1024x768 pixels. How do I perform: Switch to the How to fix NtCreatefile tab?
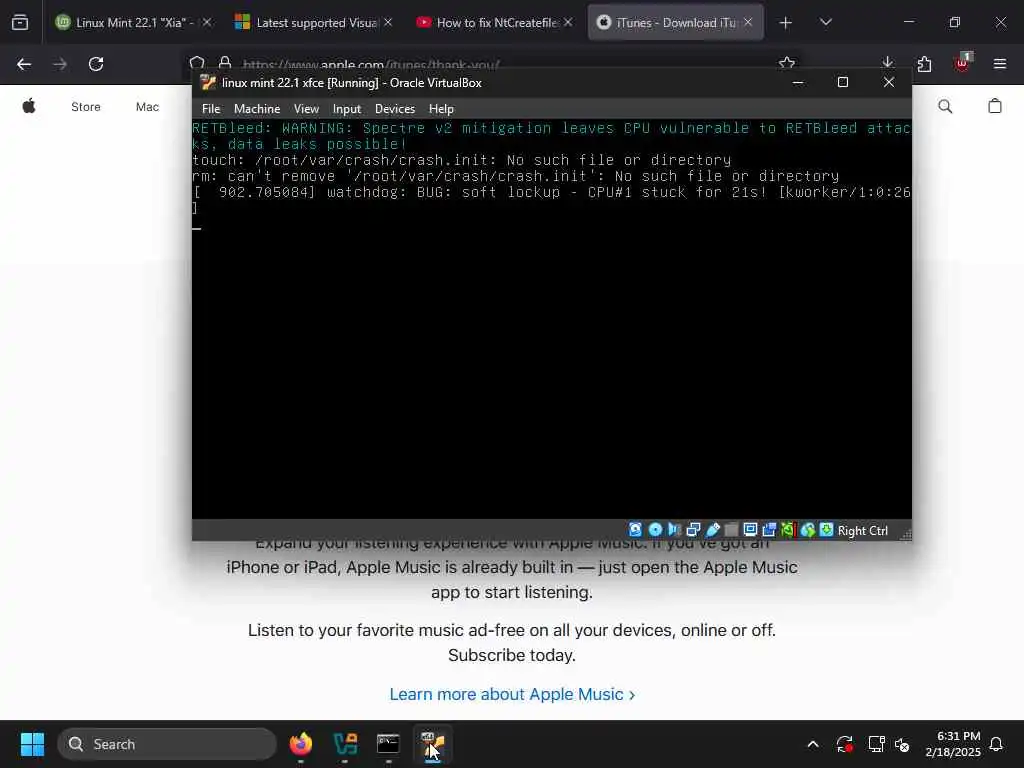click(495, 22)
